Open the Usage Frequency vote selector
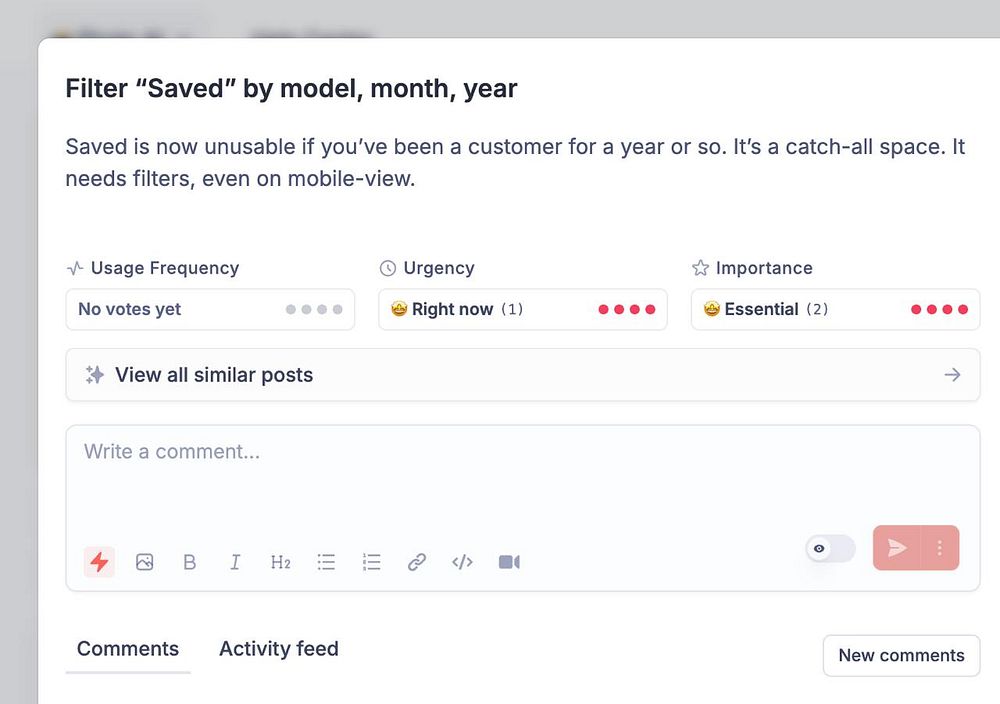The width and height of the screenshot is (1000, 704). (x=210, y=309)
